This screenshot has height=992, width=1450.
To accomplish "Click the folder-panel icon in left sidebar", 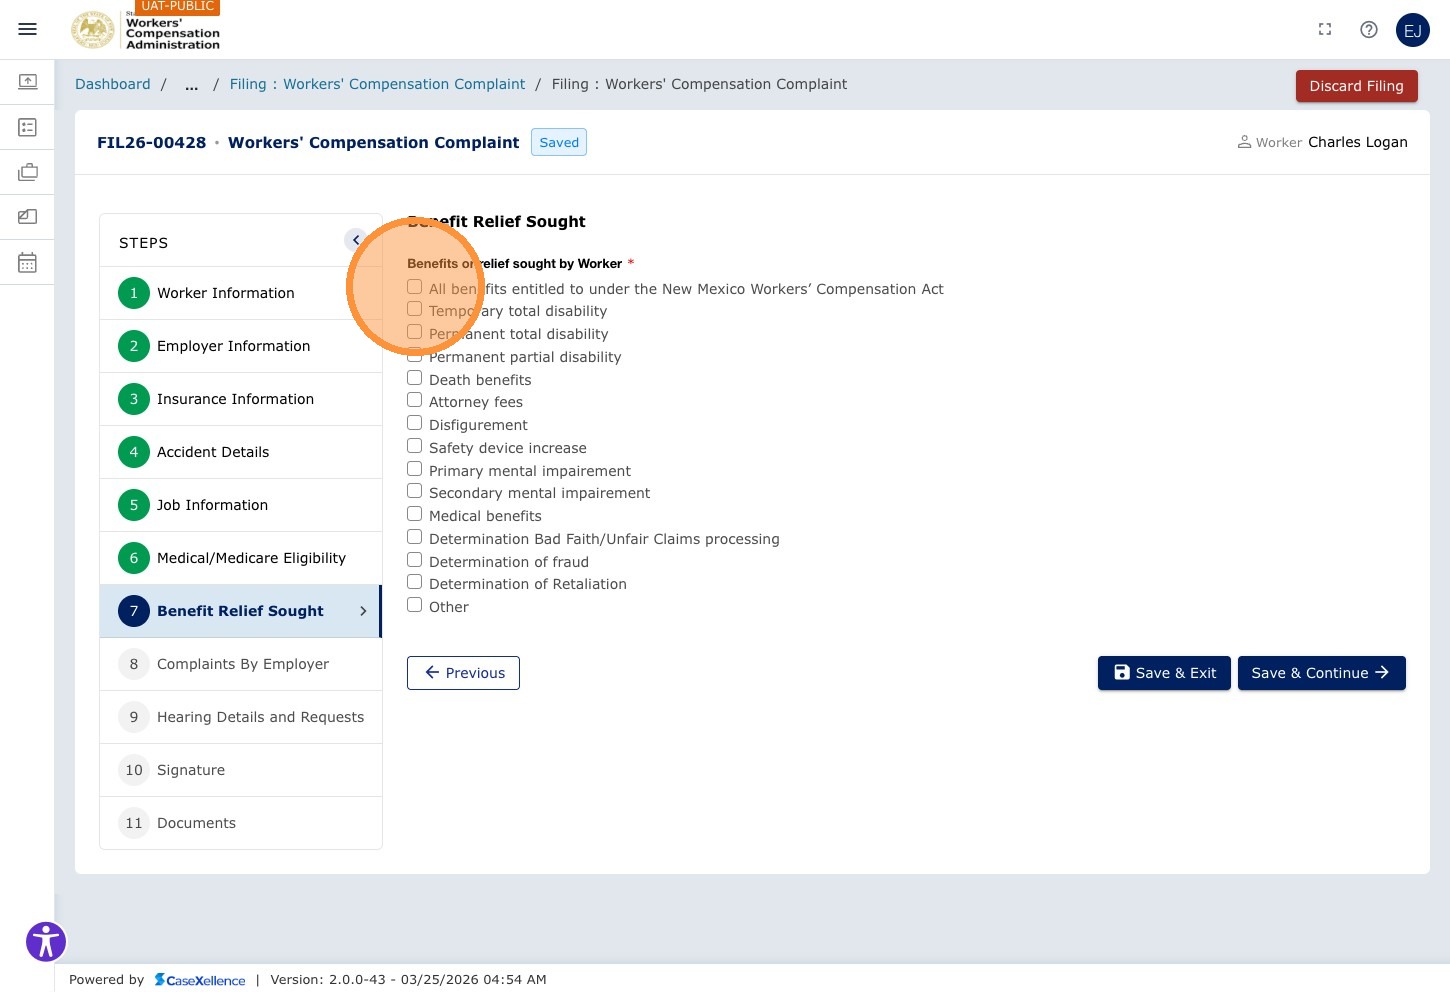I will pos(27,216).
